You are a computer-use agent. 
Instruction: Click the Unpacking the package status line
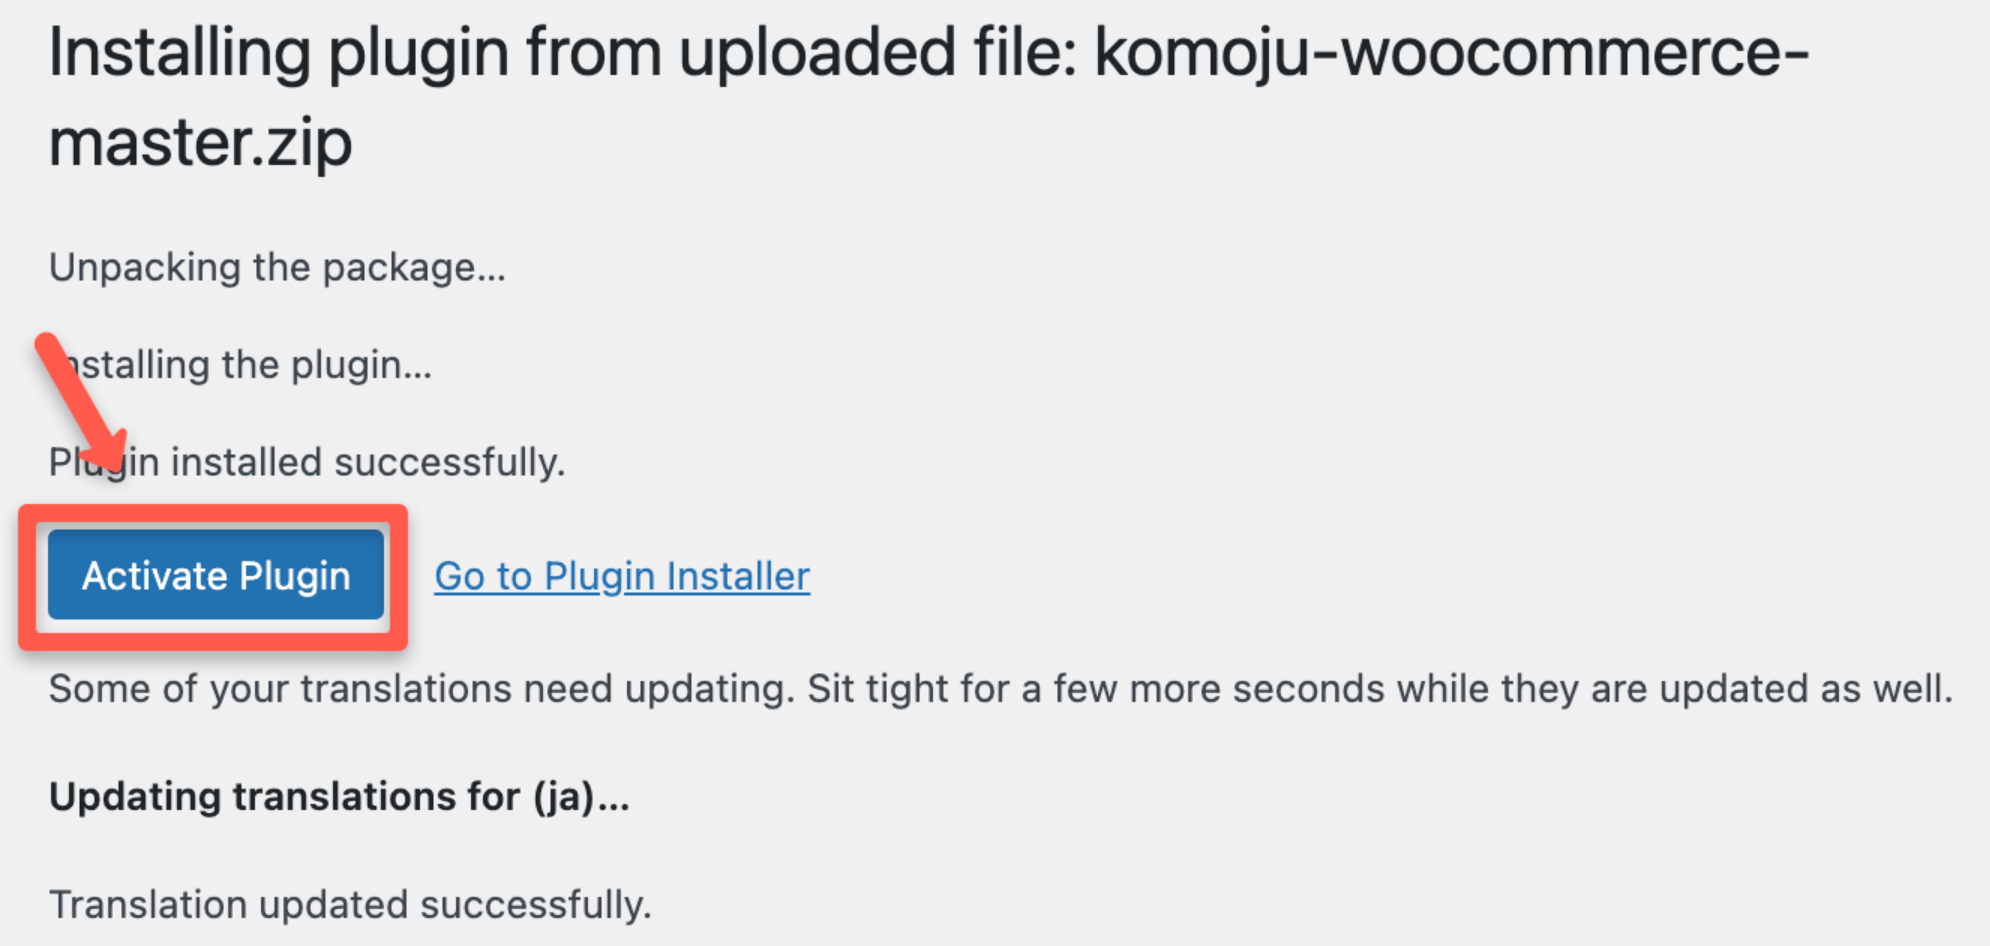pos(277,268)
